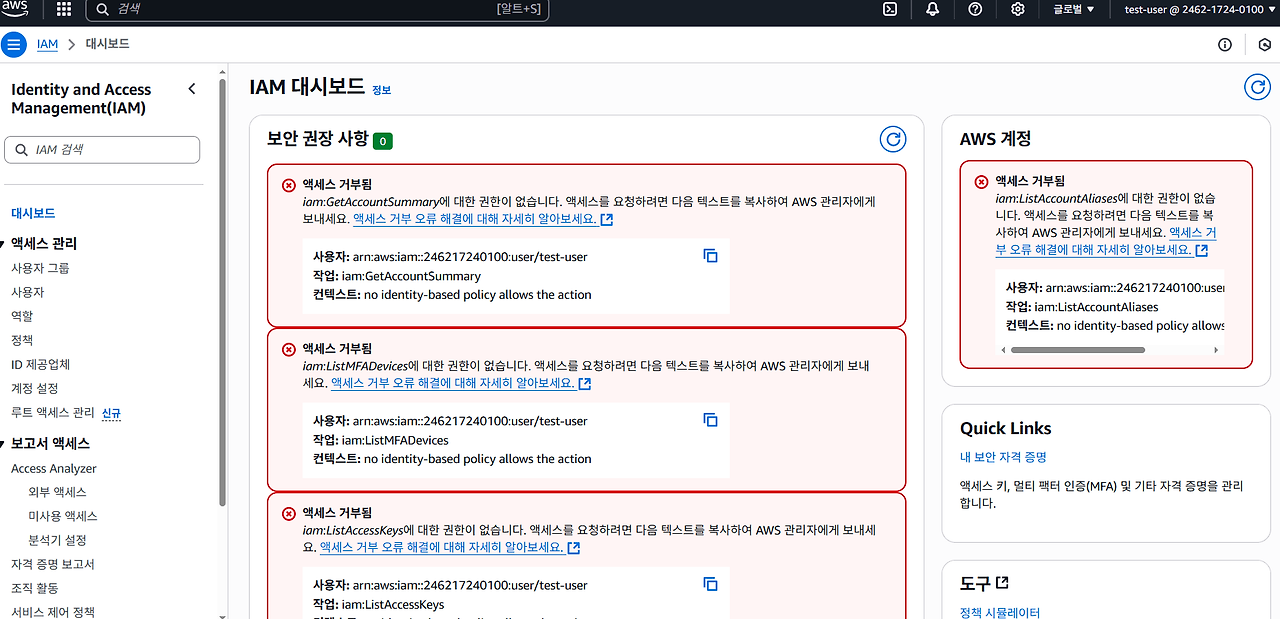Copy the GetAccountSummary error details
This screenshot has height=619, width=1280.
point(711,256)
